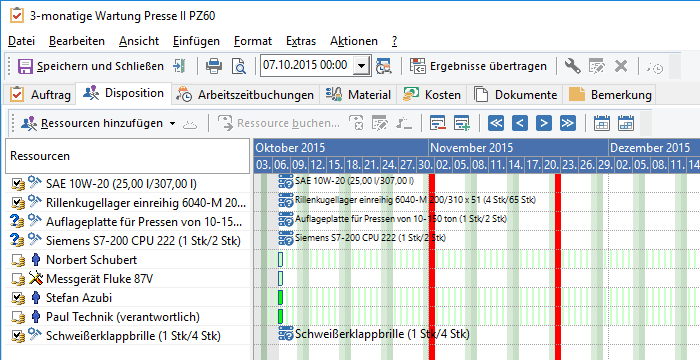
Task: Click the tool icon of Messgerät Fluke 87V
Action: click(35, 279)
